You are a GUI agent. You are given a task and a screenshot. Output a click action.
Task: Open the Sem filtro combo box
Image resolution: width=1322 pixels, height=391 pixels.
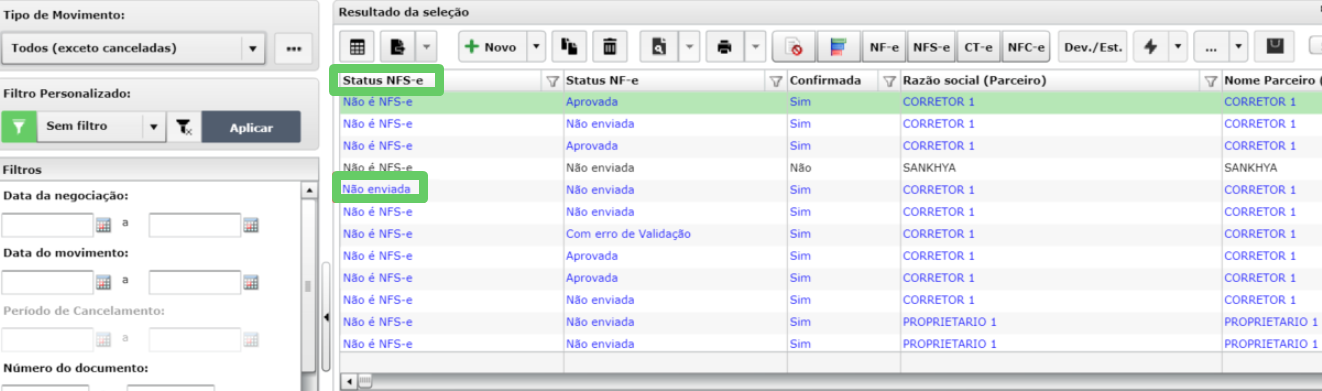(100, 127)
